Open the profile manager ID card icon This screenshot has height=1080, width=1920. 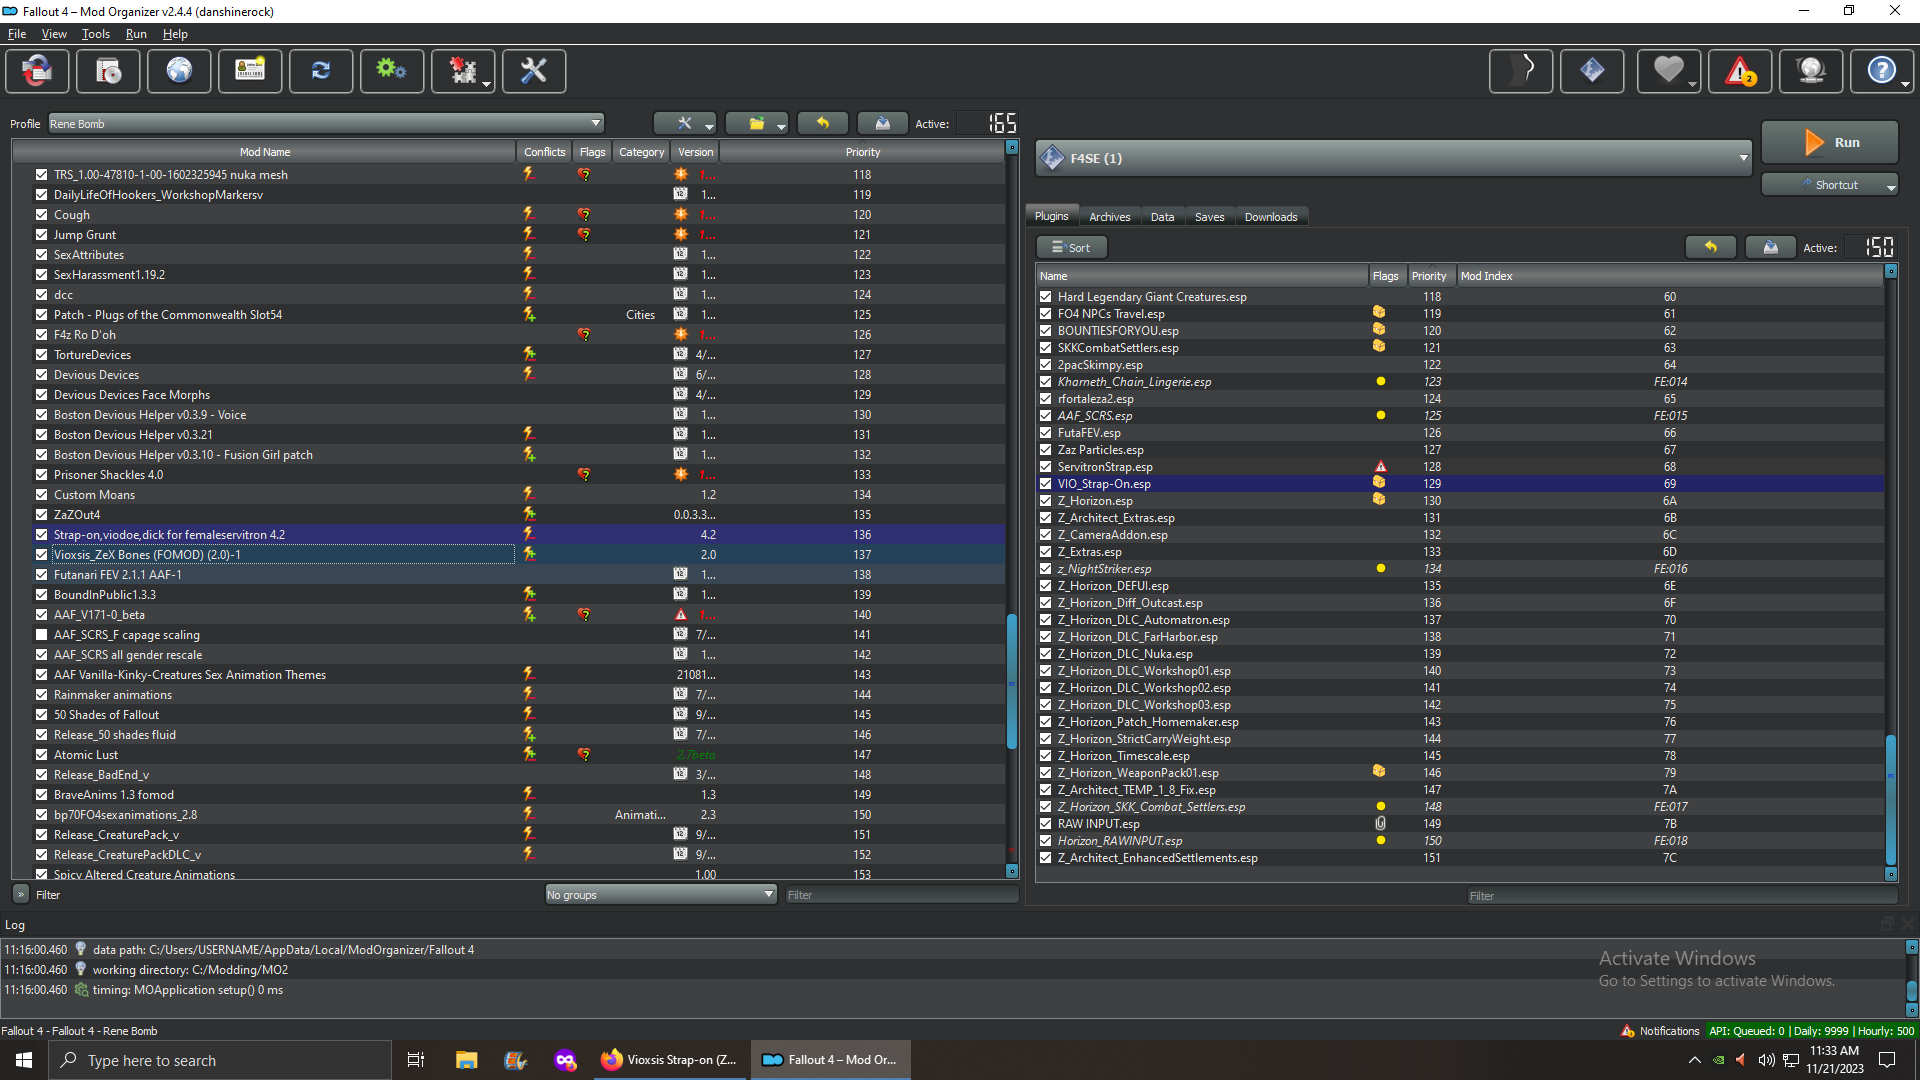pyautogui.click(x=250, y=71)
